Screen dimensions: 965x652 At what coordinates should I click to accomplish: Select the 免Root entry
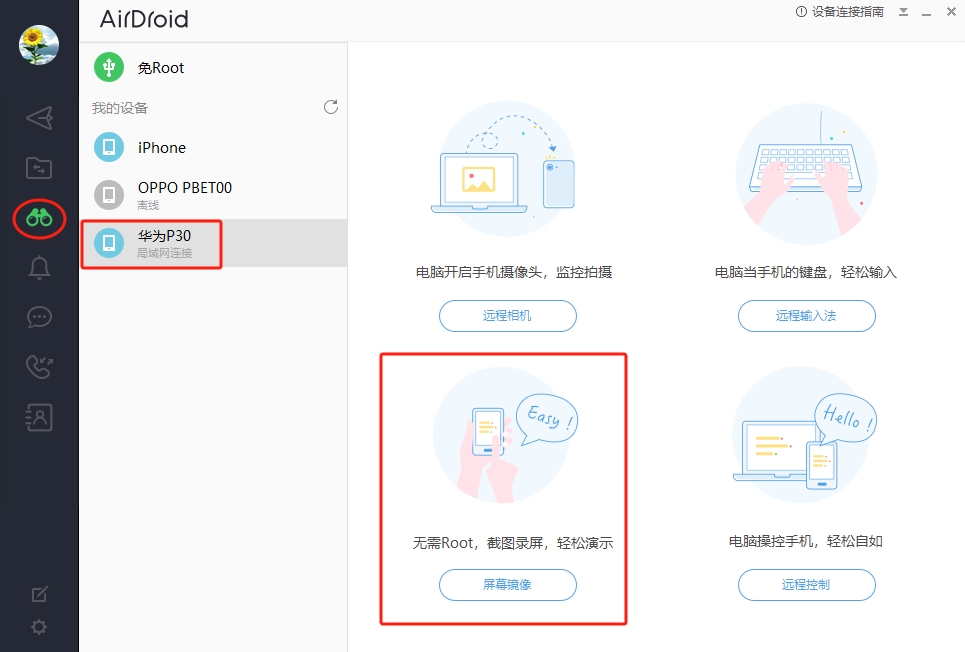pos(213,67)
